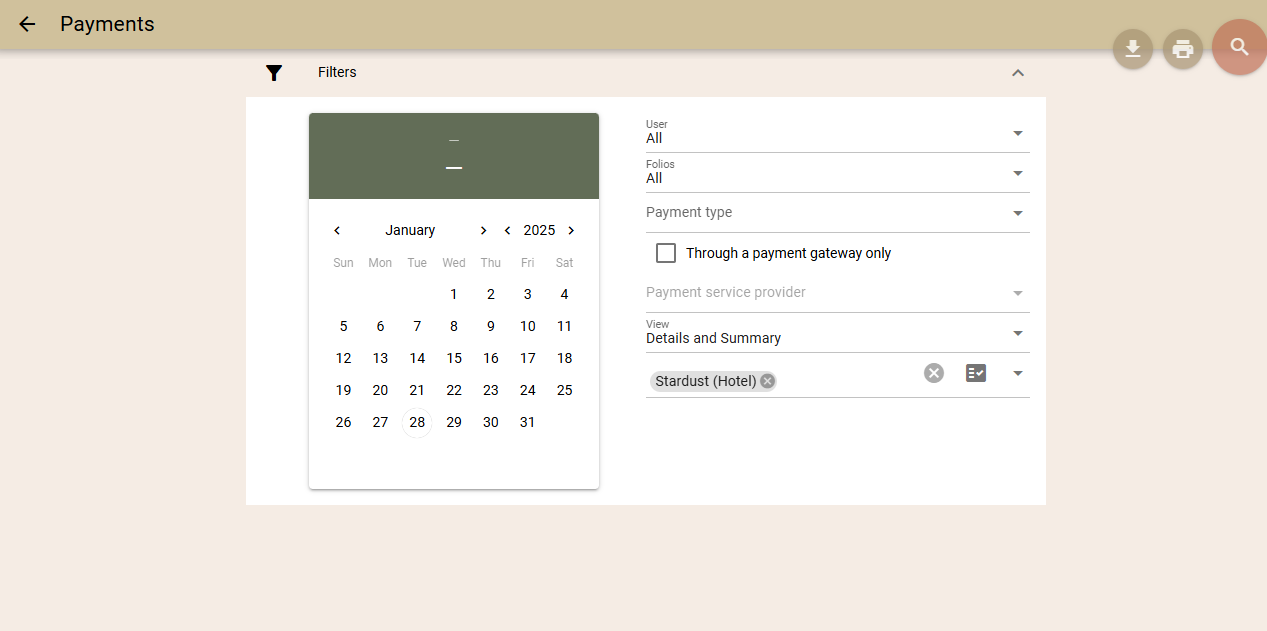Open Payment service provider dropdown
Image resolution: width=1267 pixels, height=631 pixels.
coord(838,293)
